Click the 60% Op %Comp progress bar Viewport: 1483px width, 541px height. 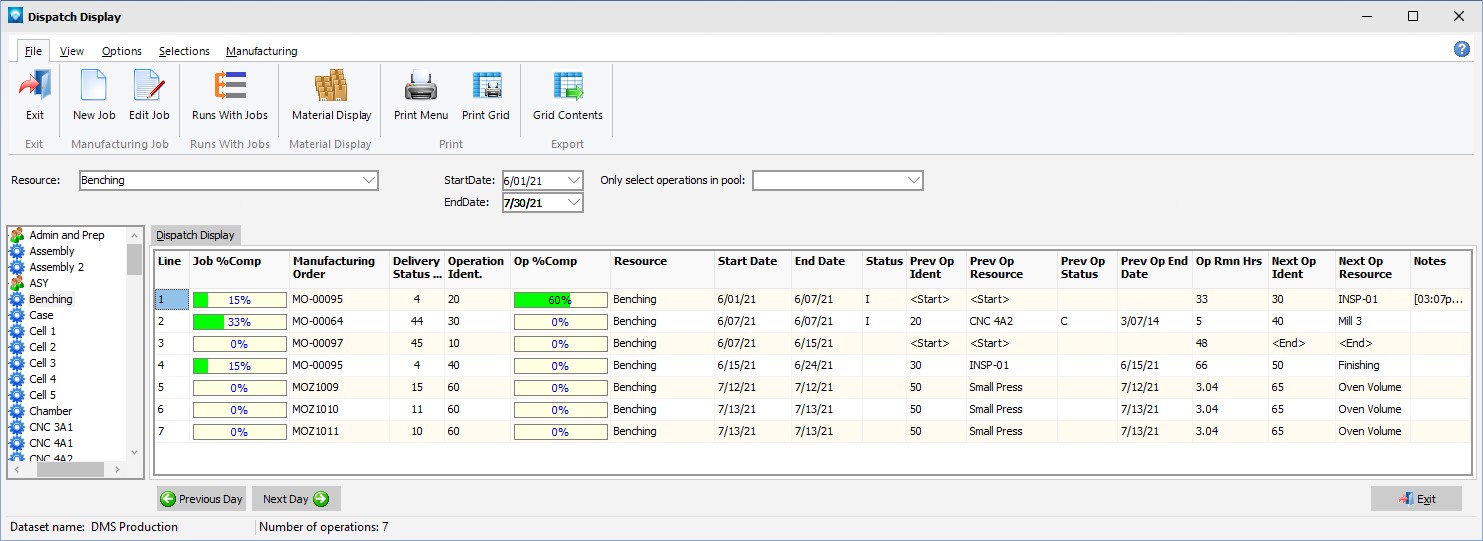pyautogui.click(x=560, y=300)
